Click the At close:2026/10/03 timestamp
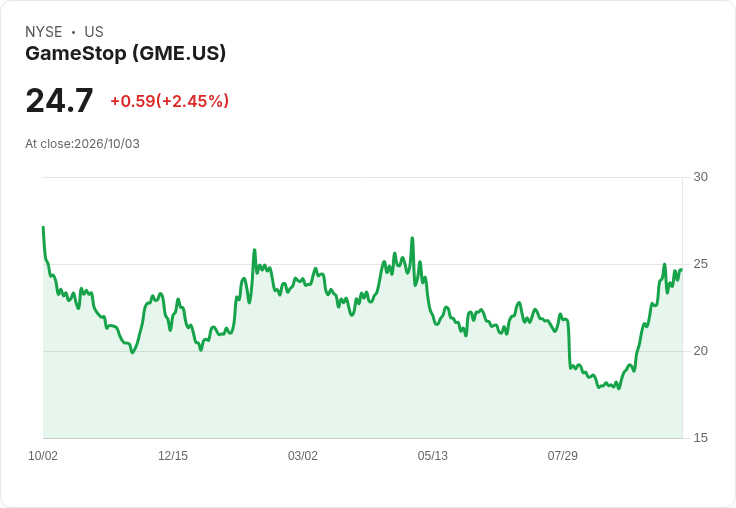Screen dimensions: 736x508 82,144
